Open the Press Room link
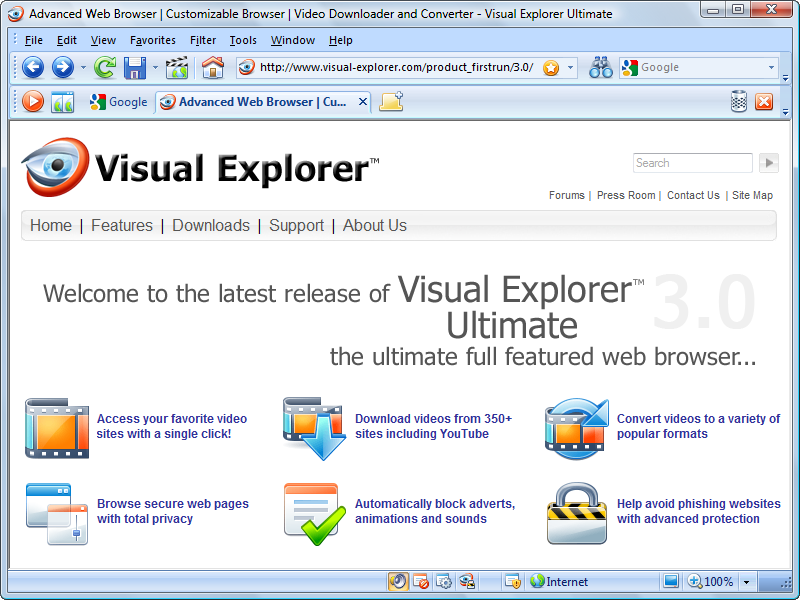Image resolution: width=800 pixels, height=600 pixels. (626, 195)
